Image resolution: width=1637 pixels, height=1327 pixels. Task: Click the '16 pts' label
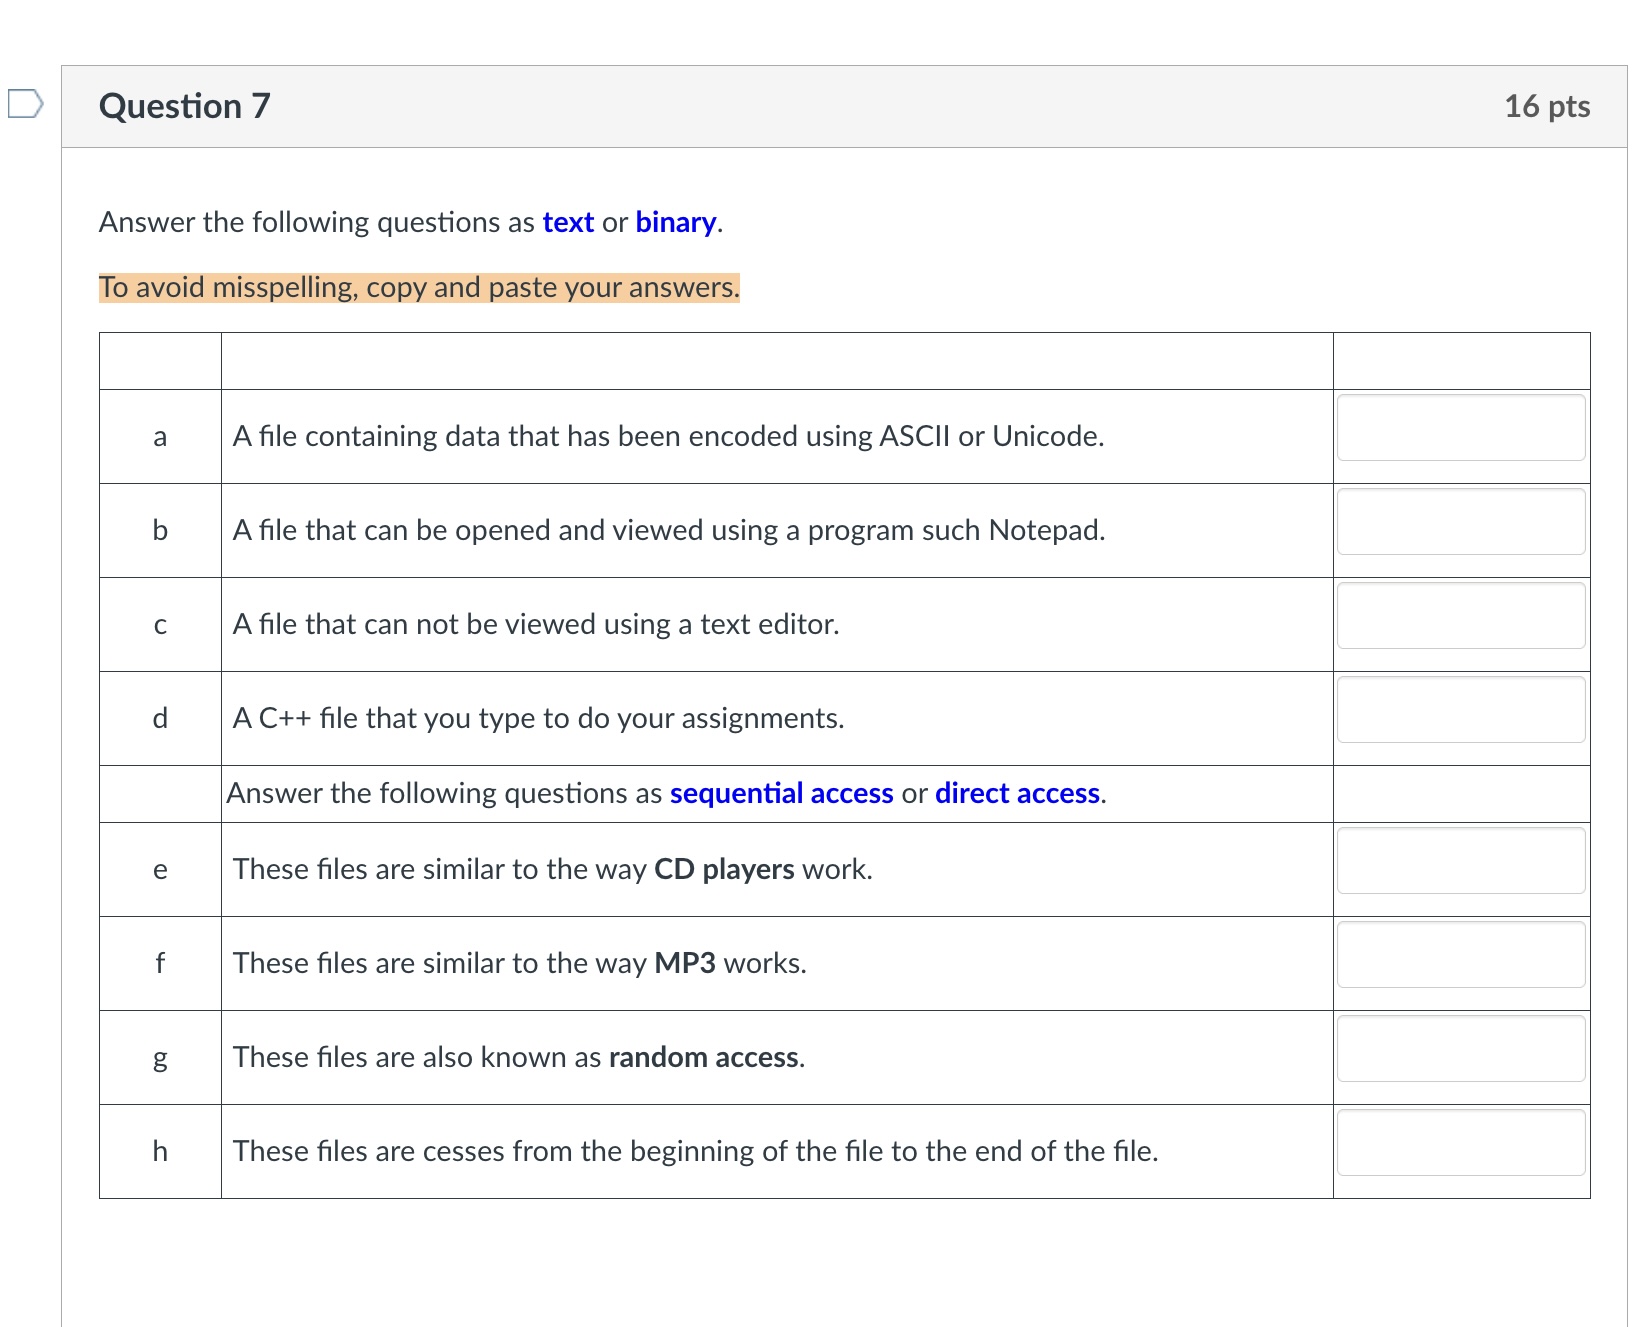(x=1548, y=104)
